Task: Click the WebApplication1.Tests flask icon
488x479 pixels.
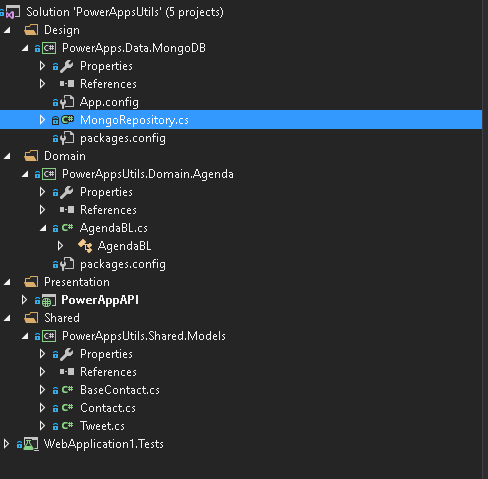Action: 31,444
